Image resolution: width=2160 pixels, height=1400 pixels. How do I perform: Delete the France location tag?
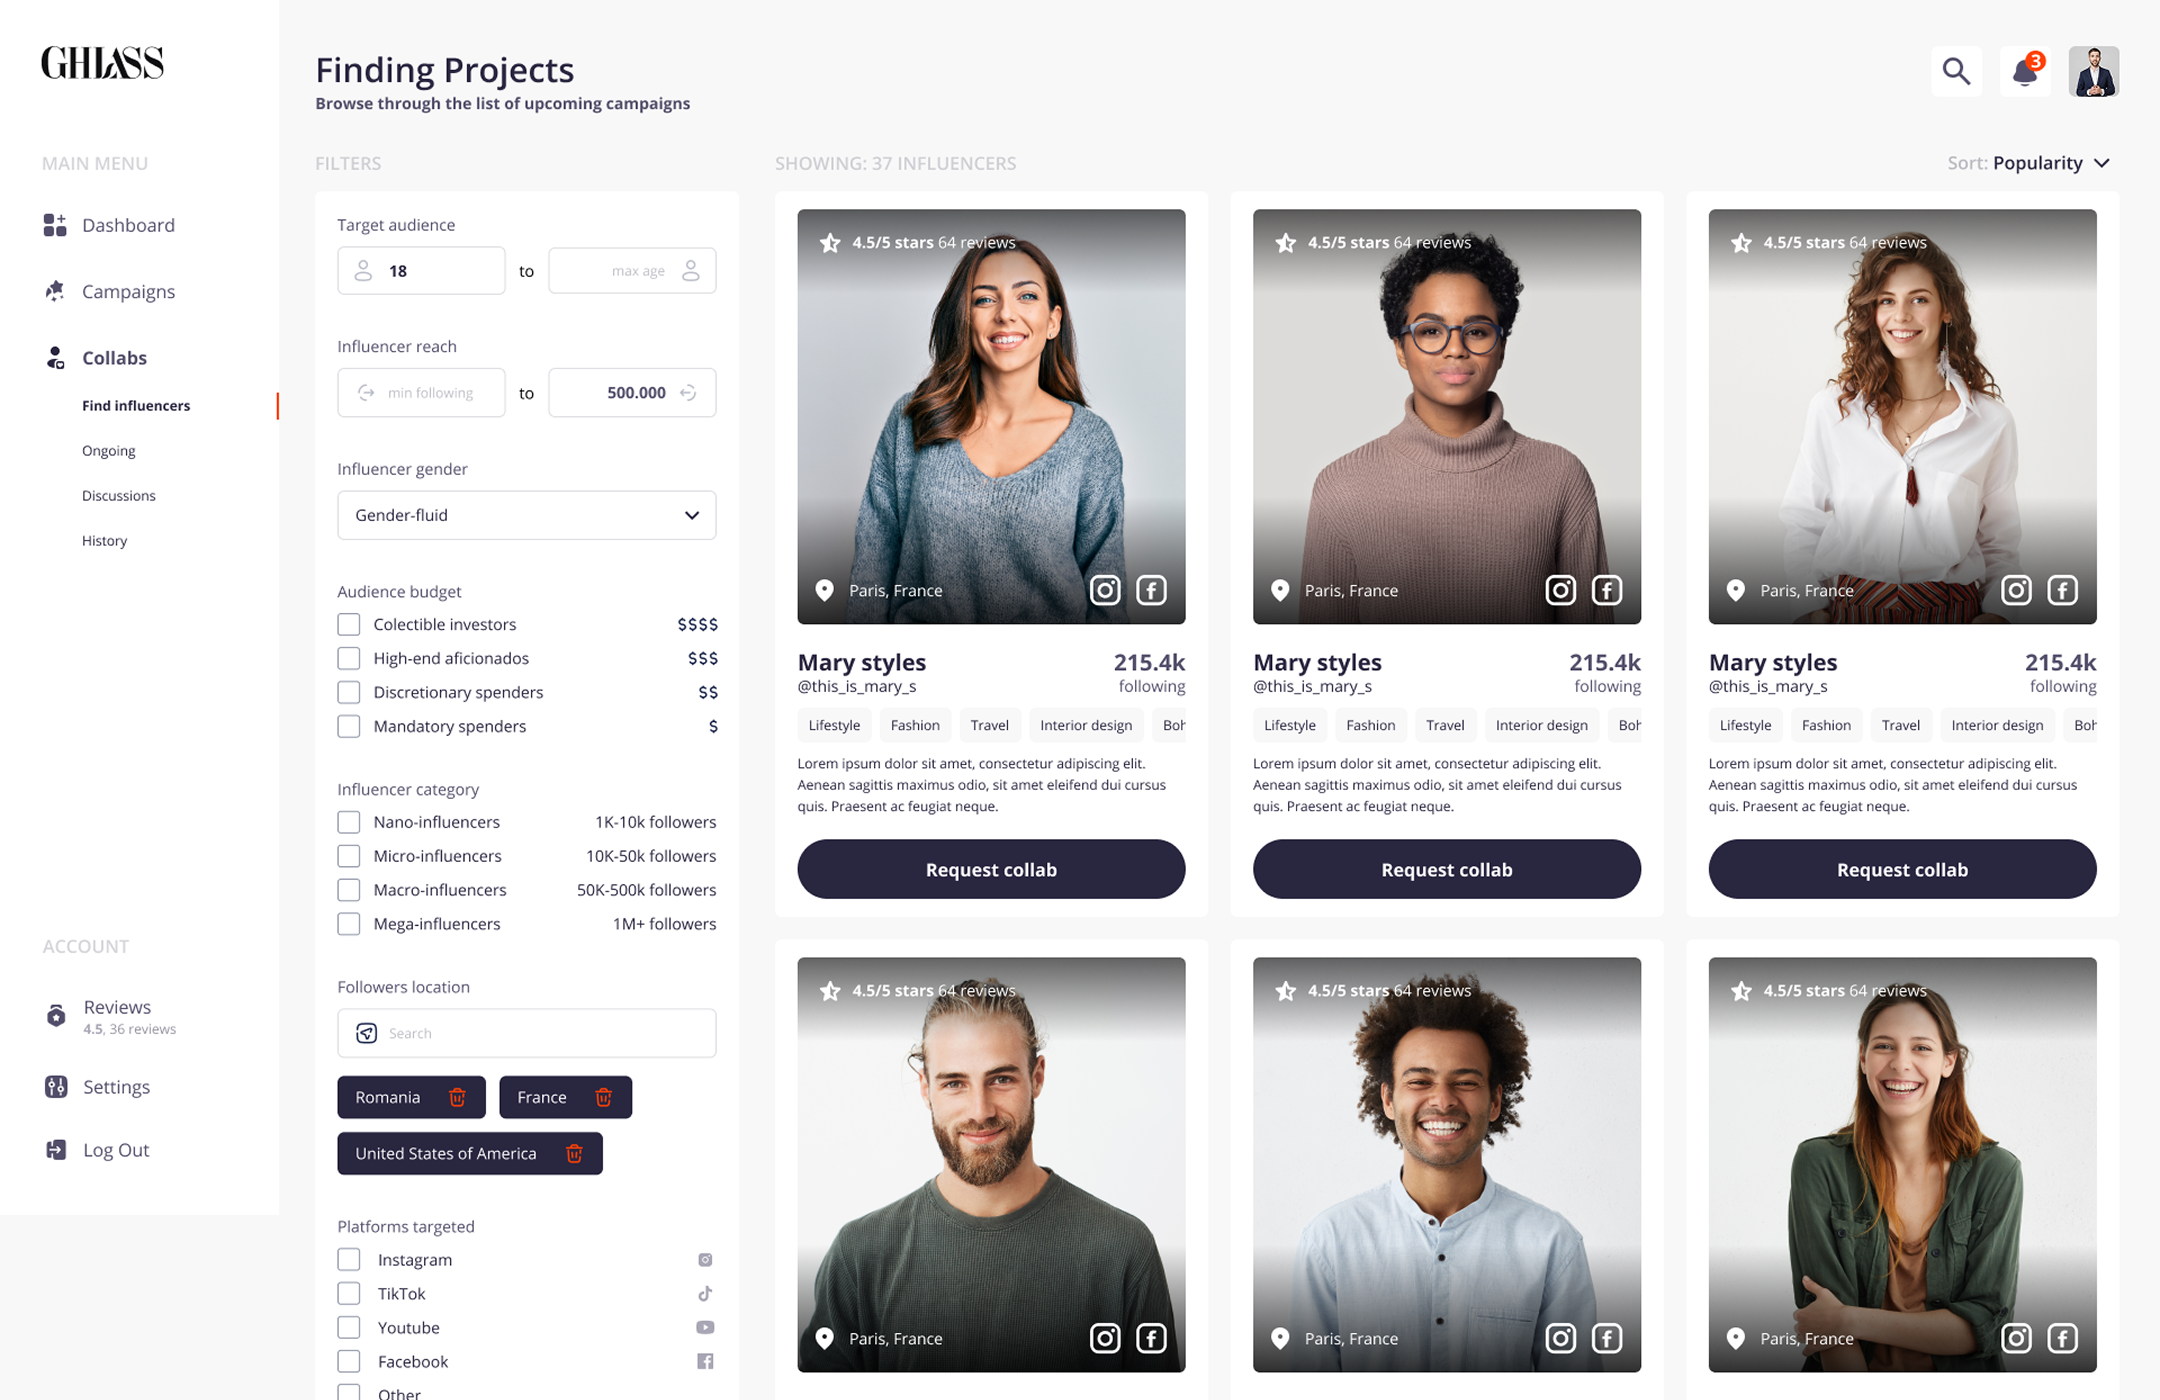pos(603,1097)
